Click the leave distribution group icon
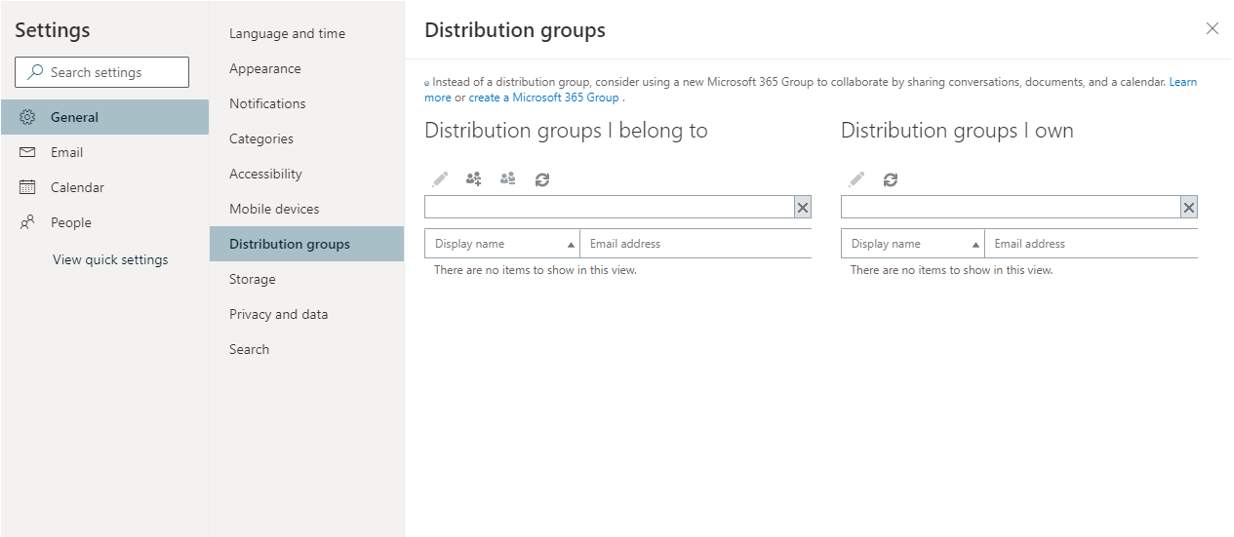This screenshot has height=537, width=1234. coord(508,180)
